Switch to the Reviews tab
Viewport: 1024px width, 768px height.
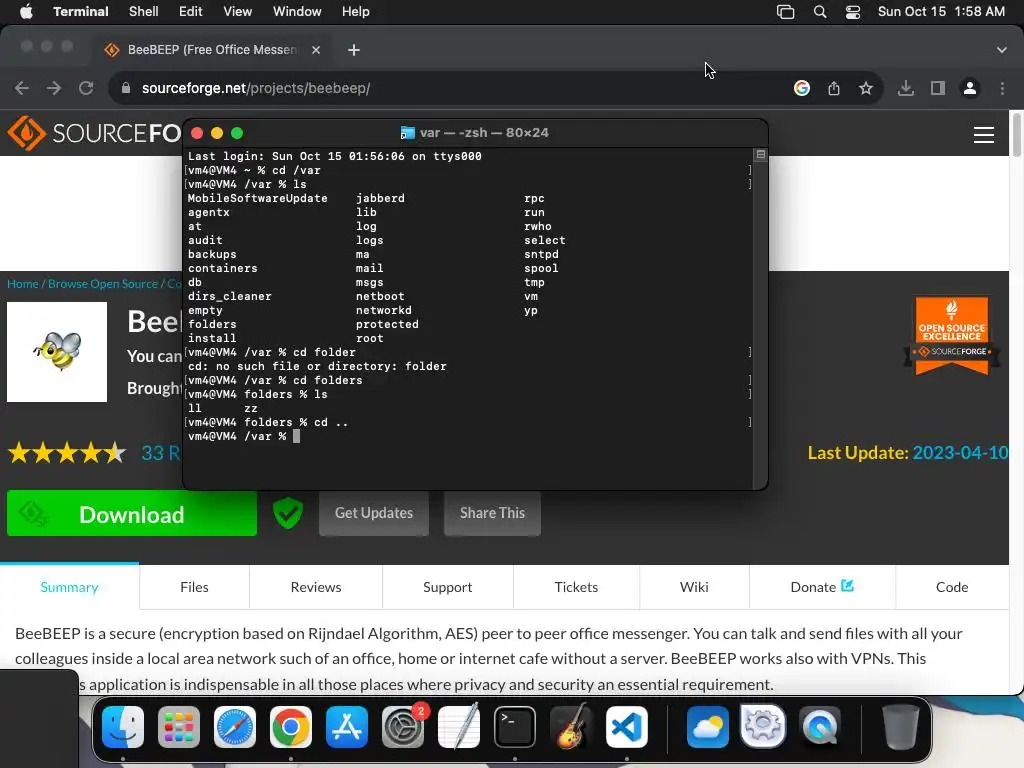click(316, 587)
